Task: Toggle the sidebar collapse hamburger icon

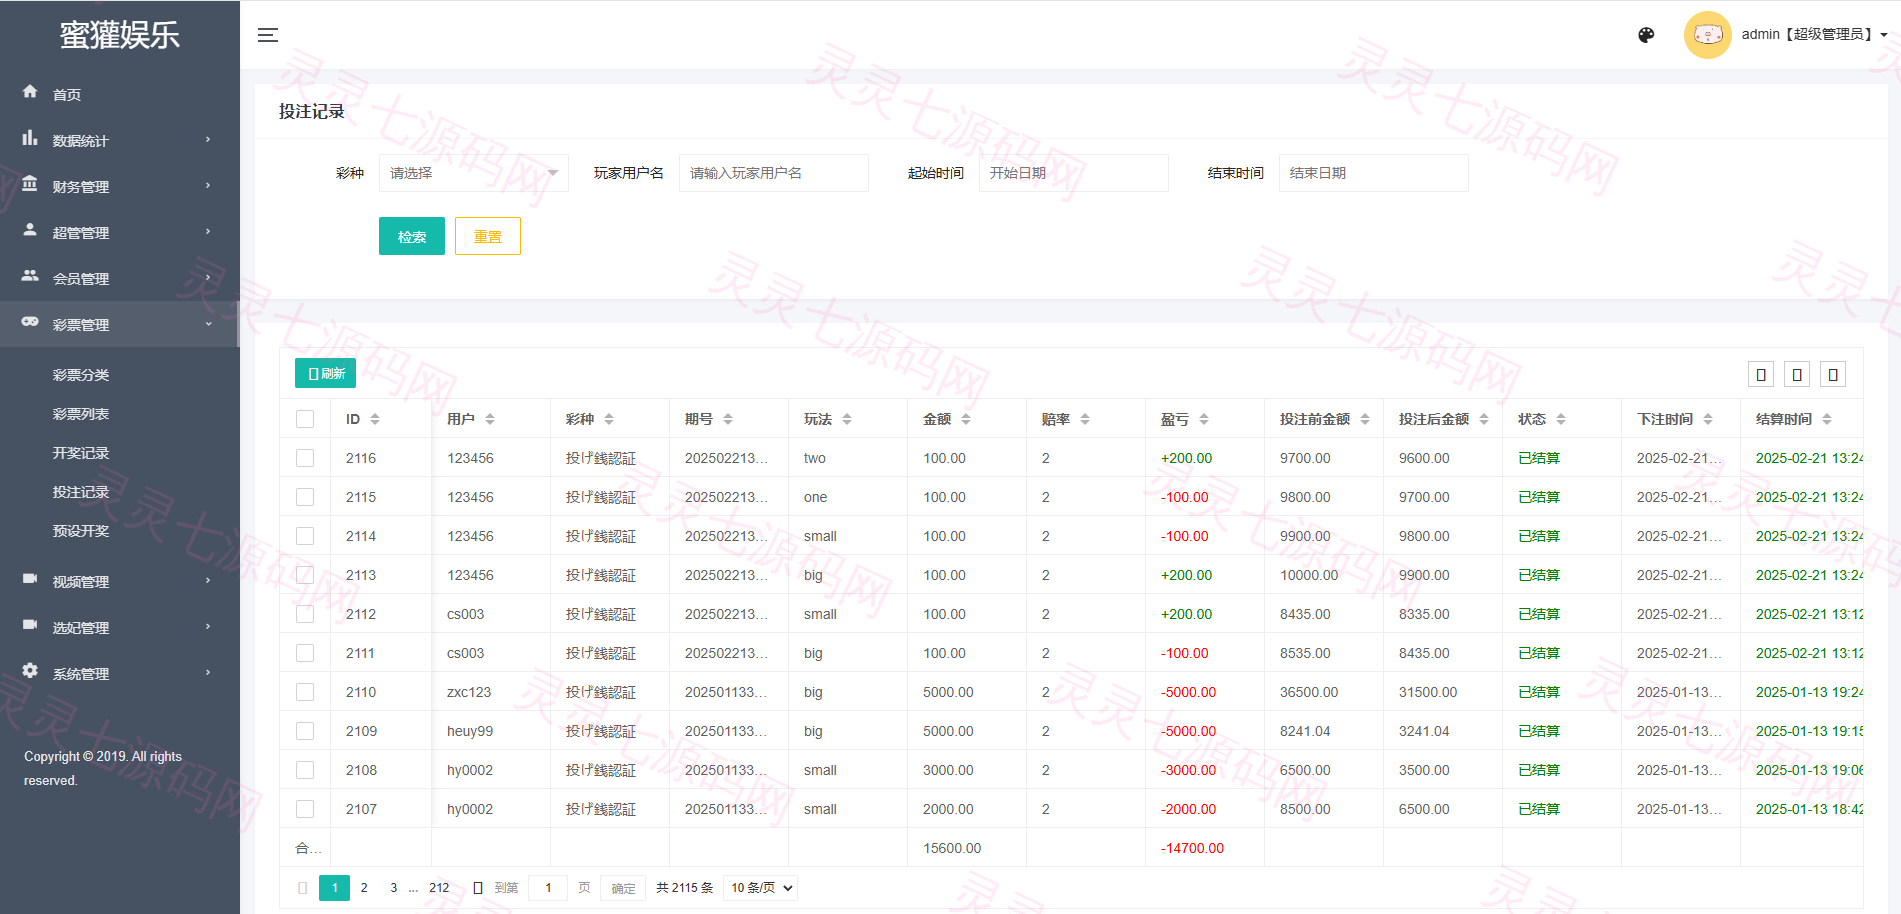Action: tap(268, 35)
